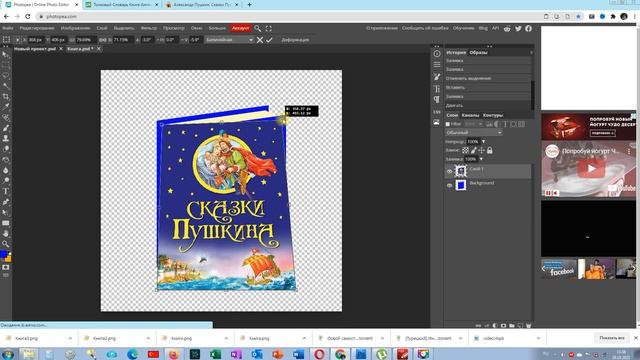Click the background orange color swatch
640x360 pixels.
point(9,259)
